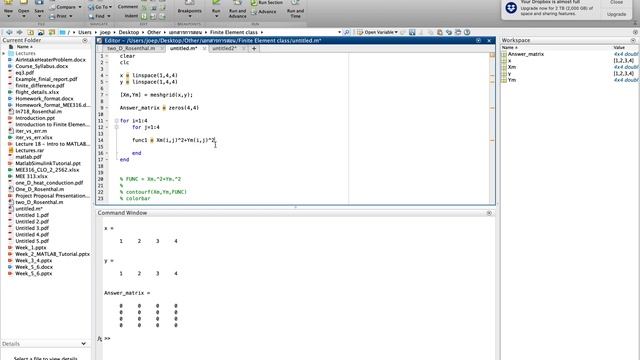
Task: Click the Advance icon in Run group
Action: tap(254, 12)
